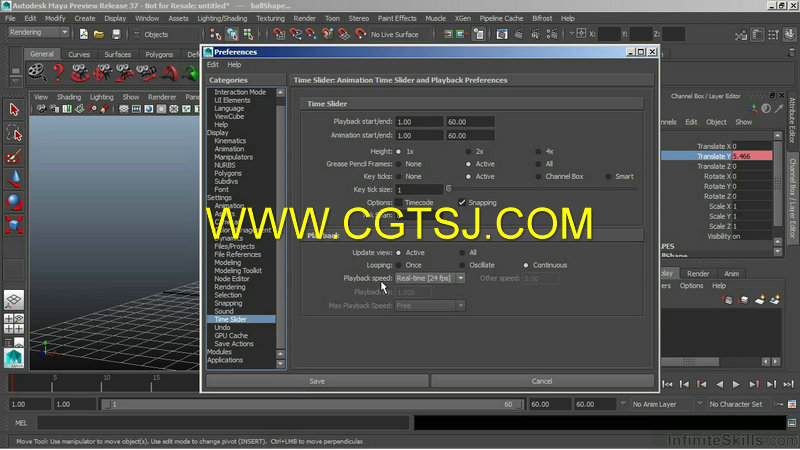Set Looping to Oscillate
The width and height of the screenshot is (800, 450).
pos(462,265)
